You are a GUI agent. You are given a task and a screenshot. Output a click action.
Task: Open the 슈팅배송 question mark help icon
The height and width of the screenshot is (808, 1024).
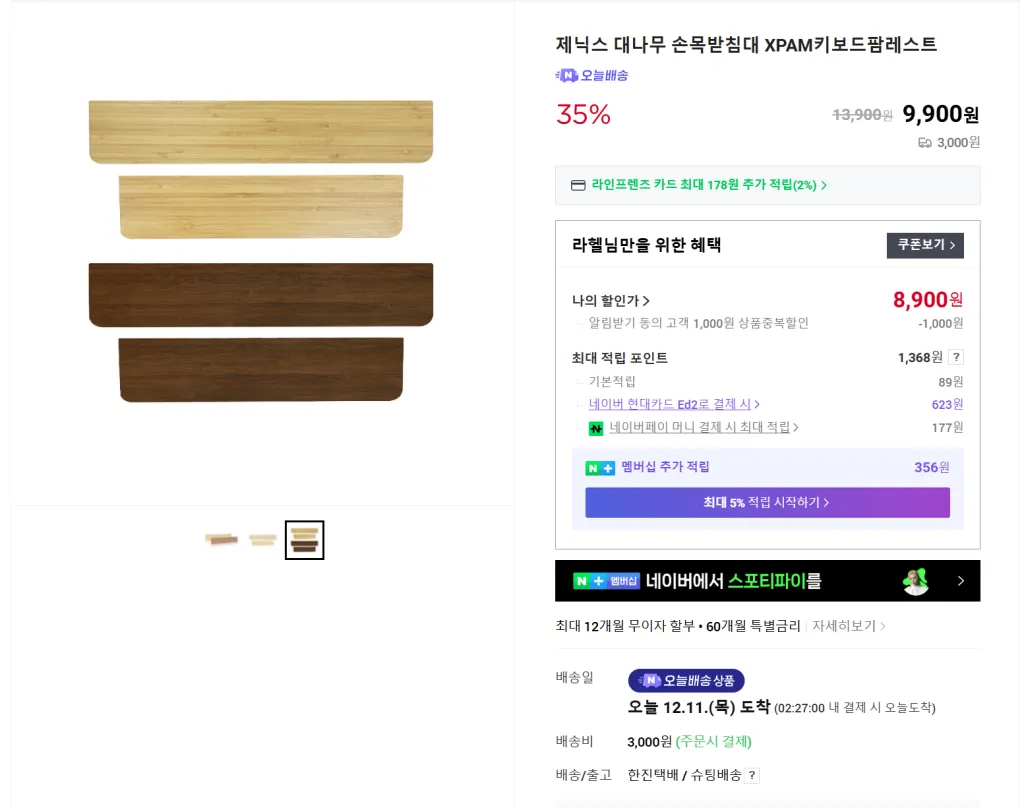click(x=750, y=774)
